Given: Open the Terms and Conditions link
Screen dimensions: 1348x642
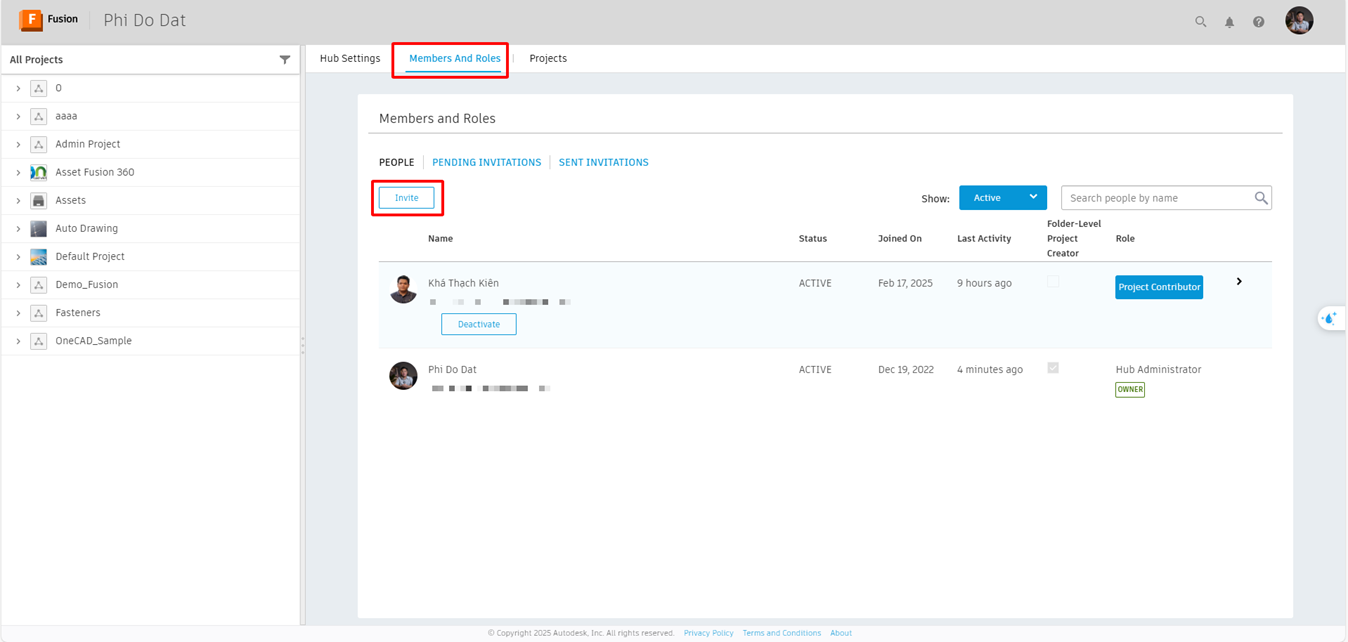Looking at the screenshot, I should [x=782, y=633].
